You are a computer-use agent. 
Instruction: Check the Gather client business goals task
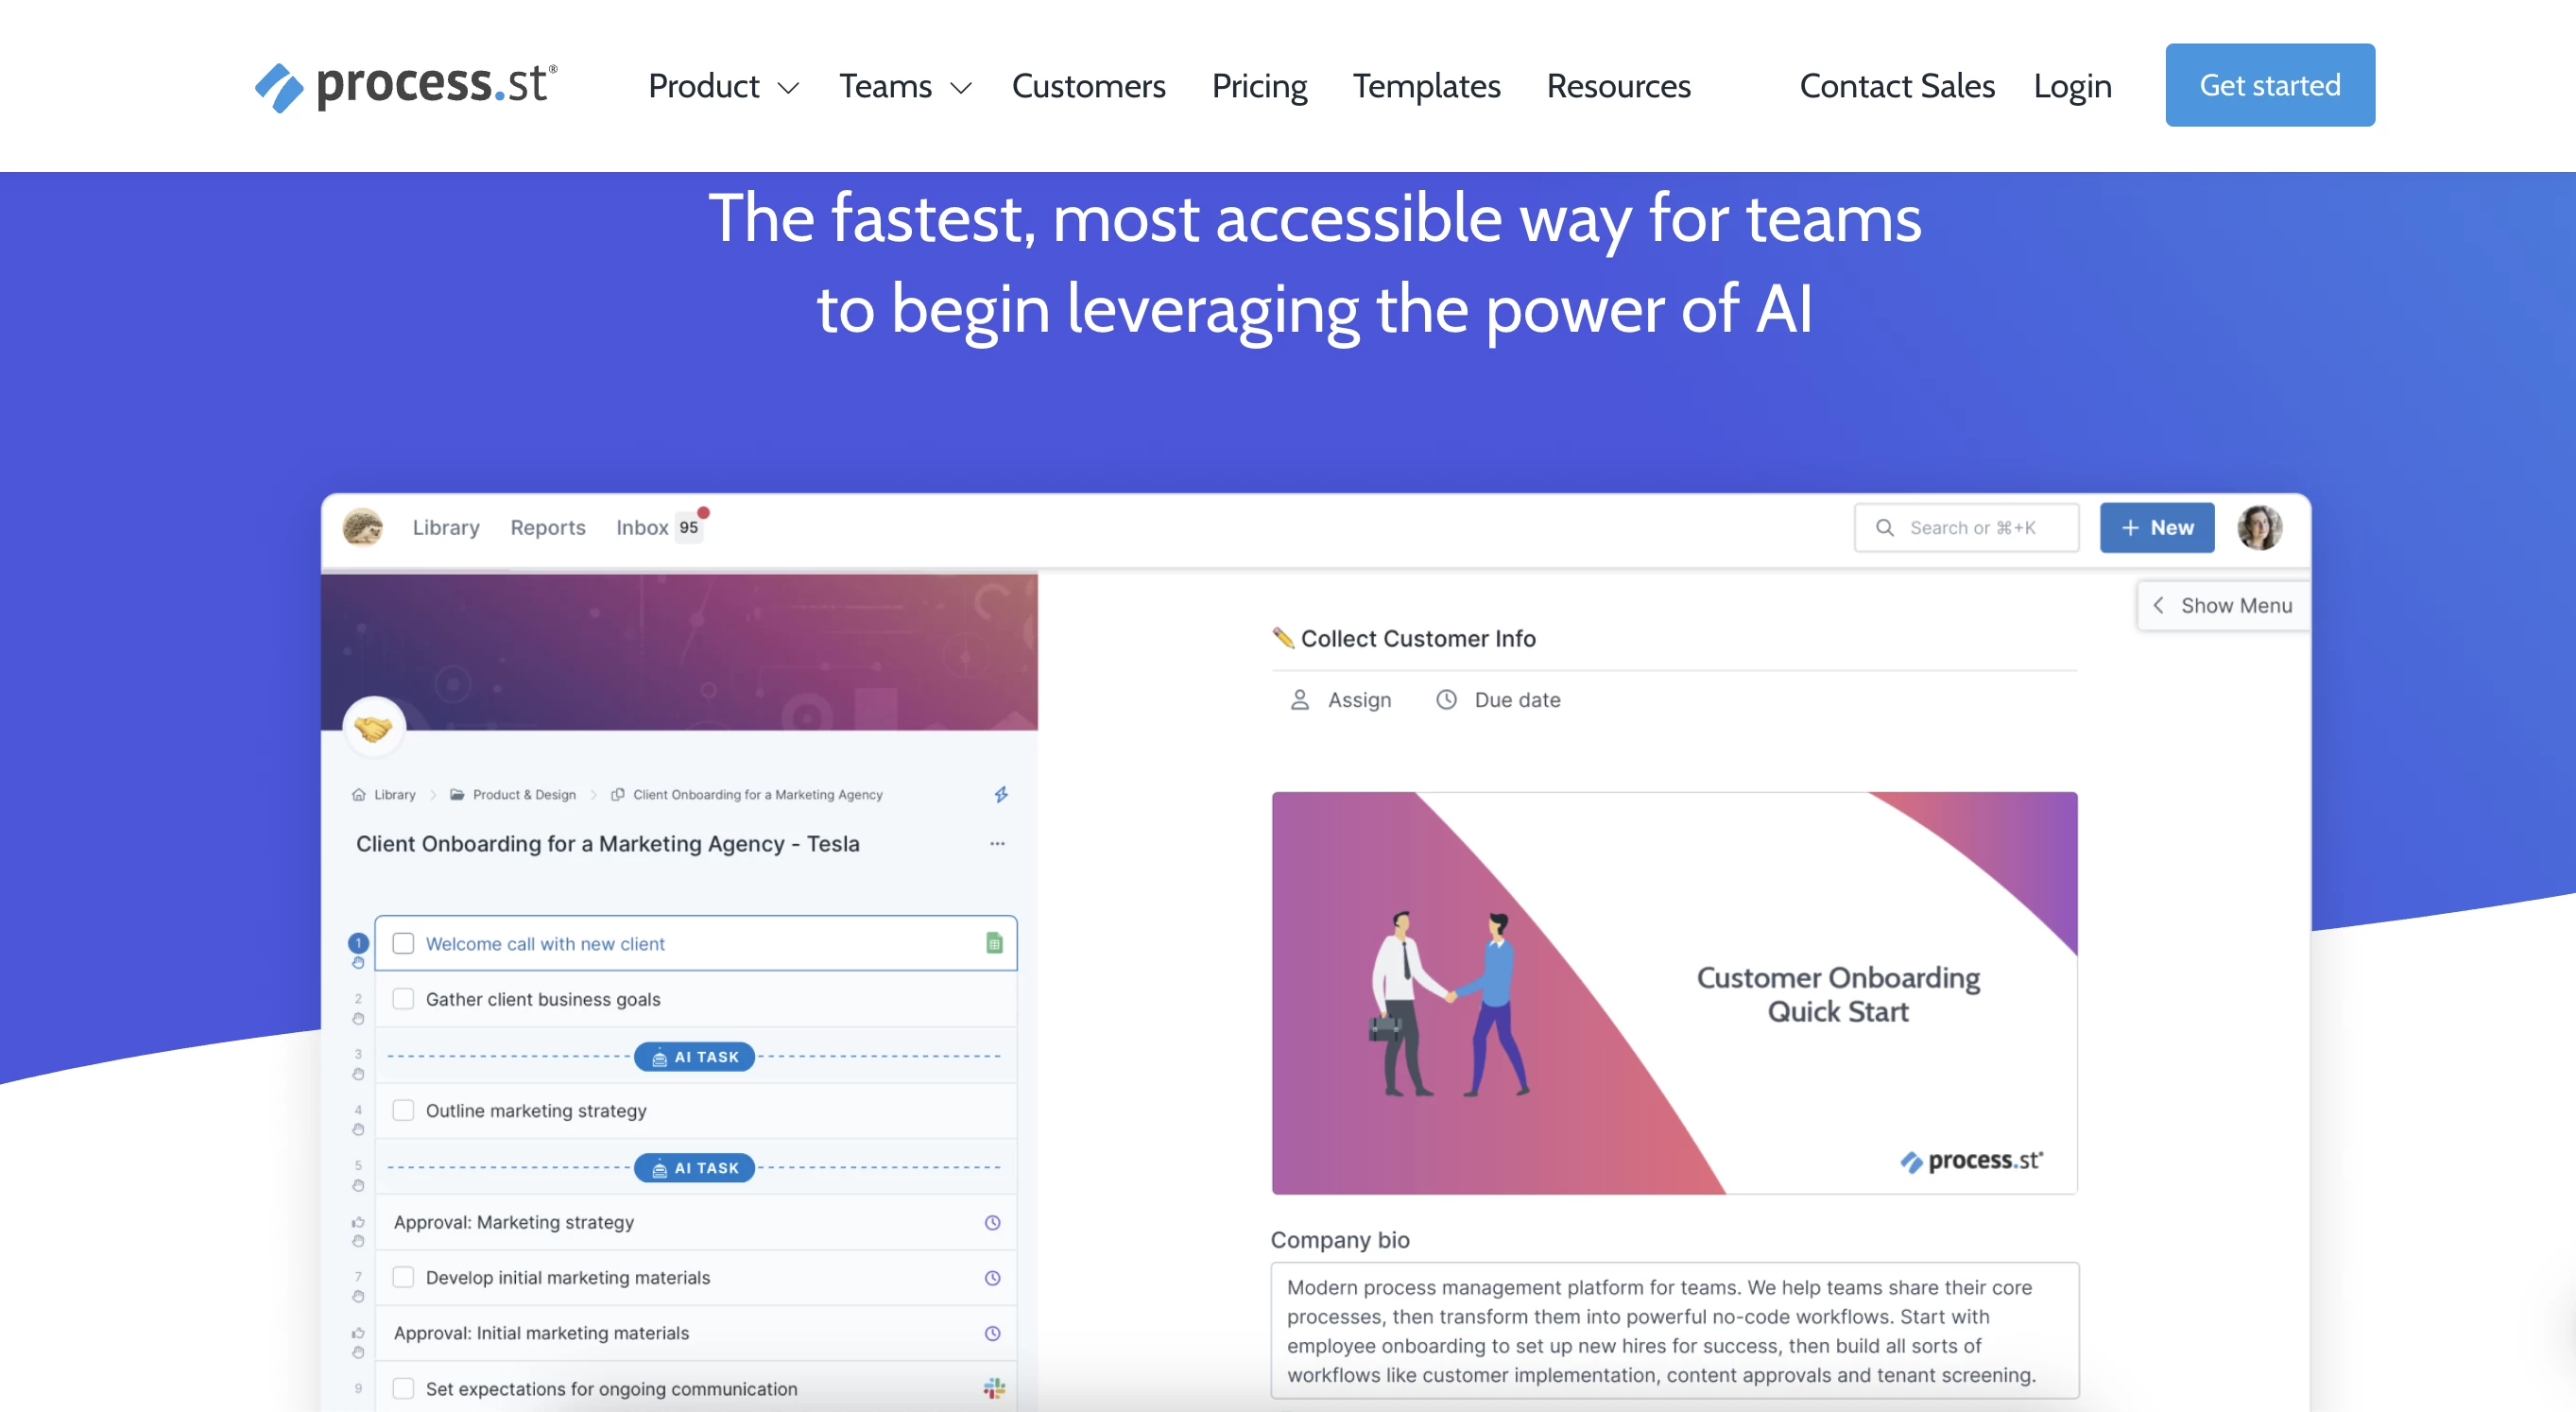click(x=404, y=998)
